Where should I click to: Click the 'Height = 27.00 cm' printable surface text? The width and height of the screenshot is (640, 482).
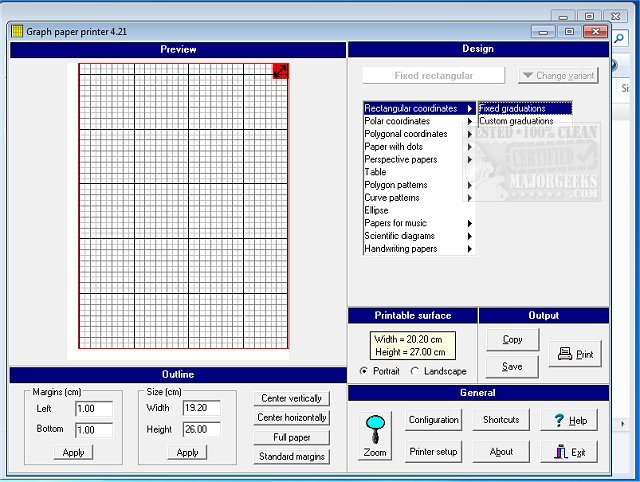point(410,352)
